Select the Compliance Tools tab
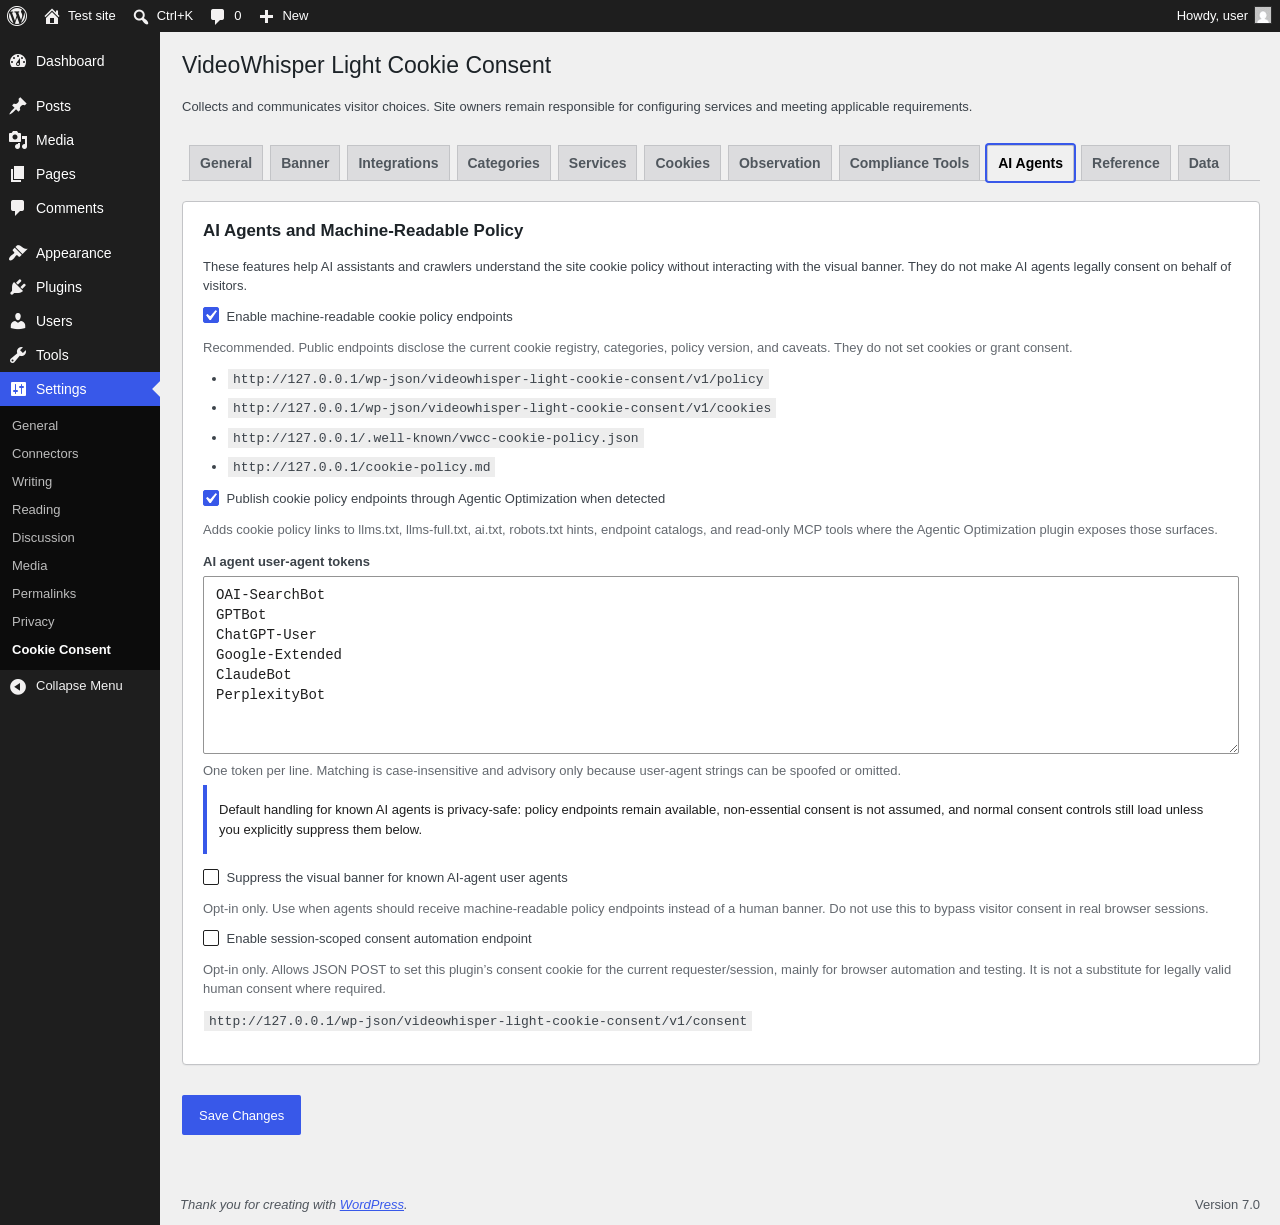This screenshot has height=1225, width=1280. point(909,163)
